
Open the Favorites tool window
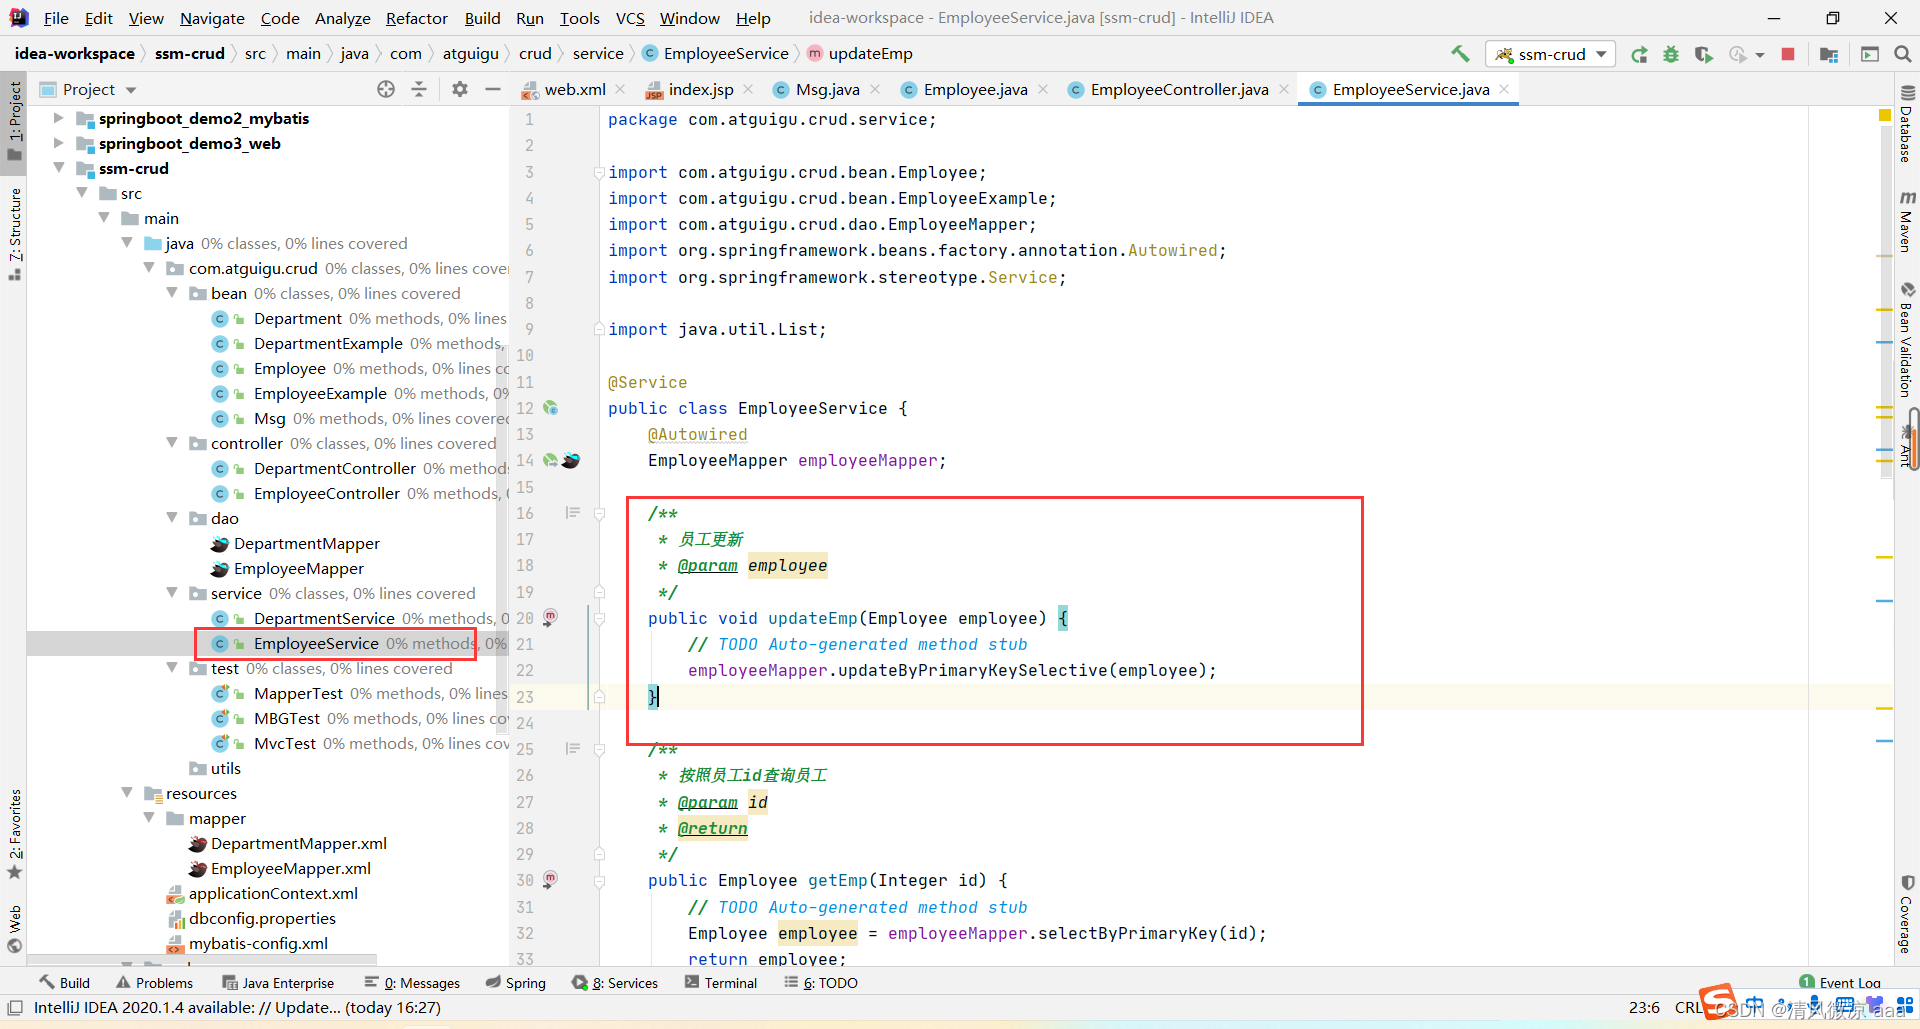pos(15,834)
